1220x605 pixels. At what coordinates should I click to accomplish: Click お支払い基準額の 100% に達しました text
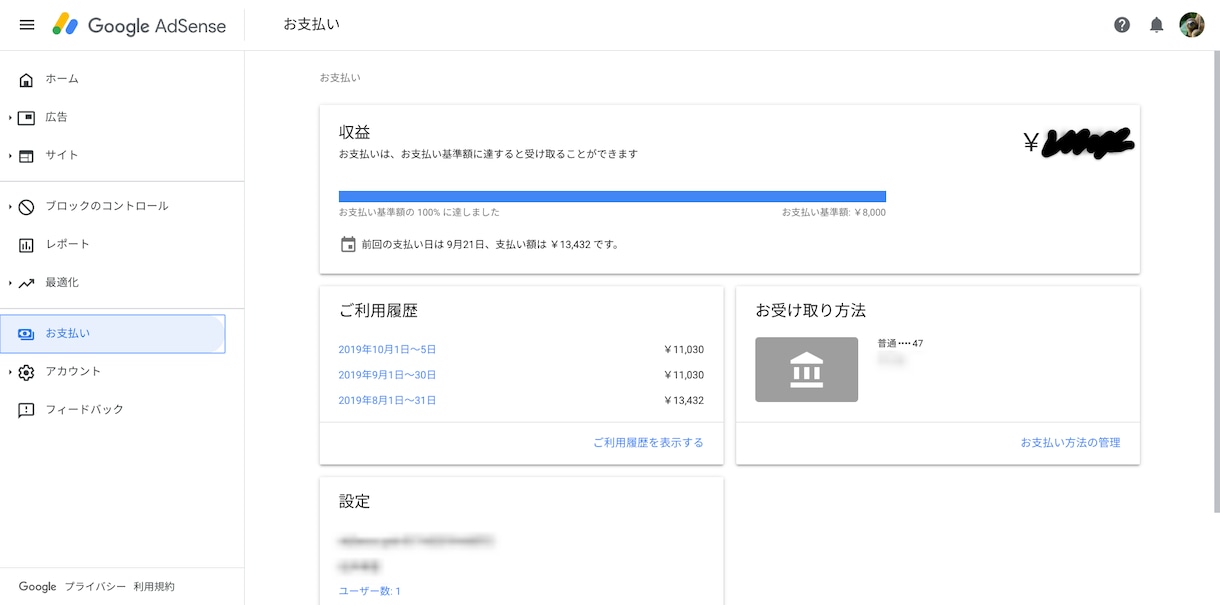tap(419, 212)
